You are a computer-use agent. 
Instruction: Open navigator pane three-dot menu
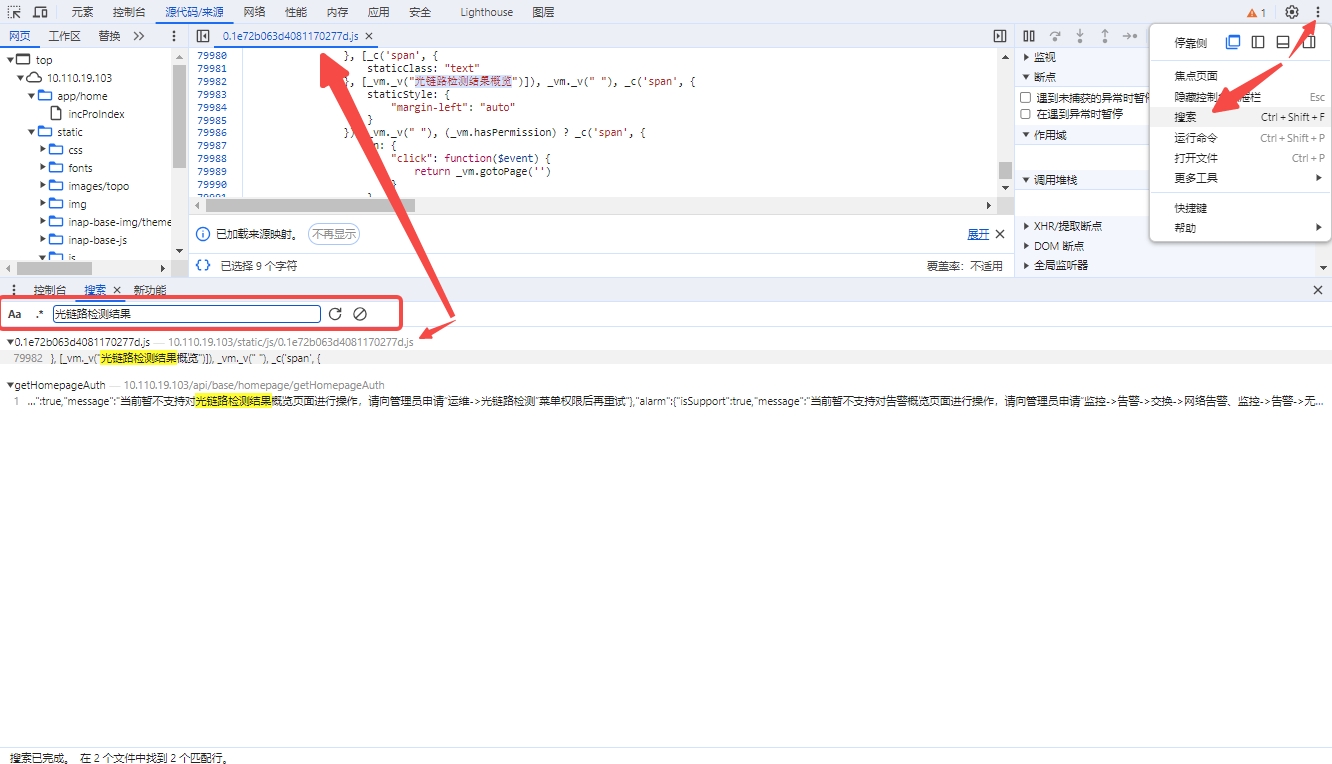click(x=174, y=36)
